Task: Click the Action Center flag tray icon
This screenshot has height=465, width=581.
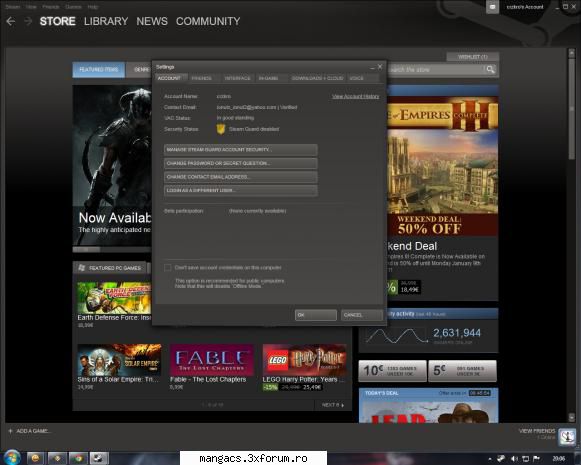Action: (x=536, y=459)
